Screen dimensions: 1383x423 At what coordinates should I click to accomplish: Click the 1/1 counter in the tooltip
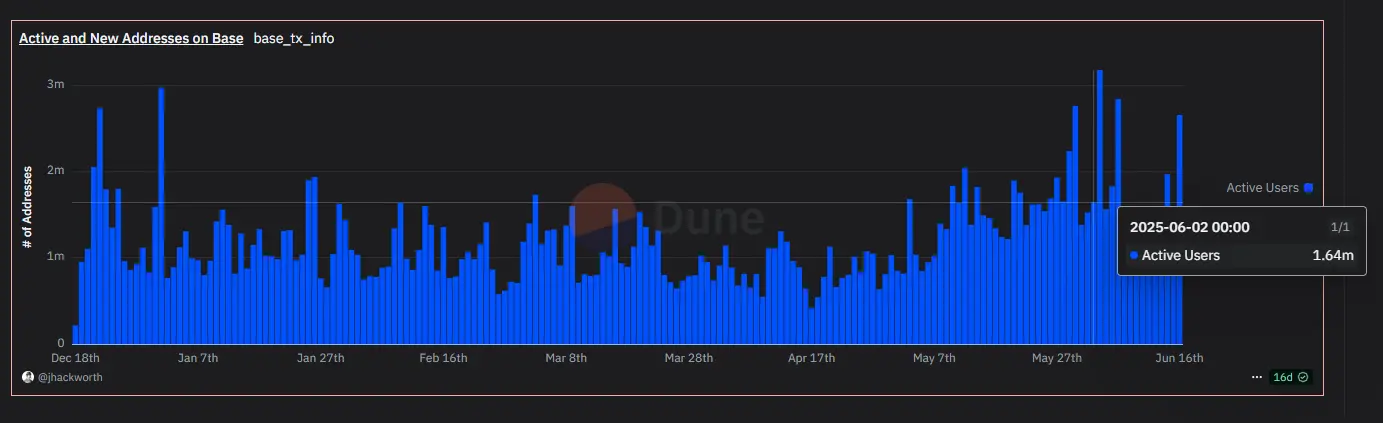pos(1340,227)
